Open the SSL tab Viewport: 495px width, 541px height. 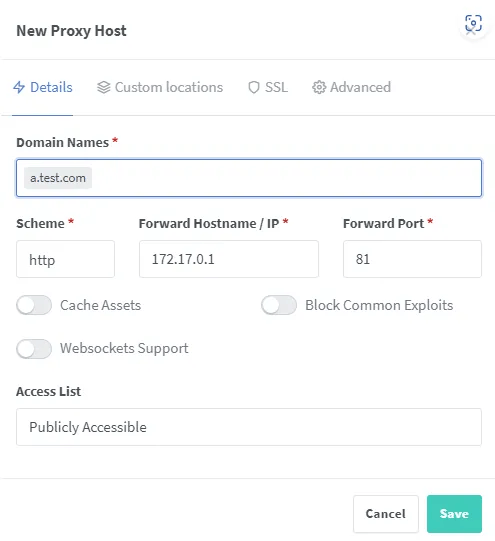click(268, 87)
